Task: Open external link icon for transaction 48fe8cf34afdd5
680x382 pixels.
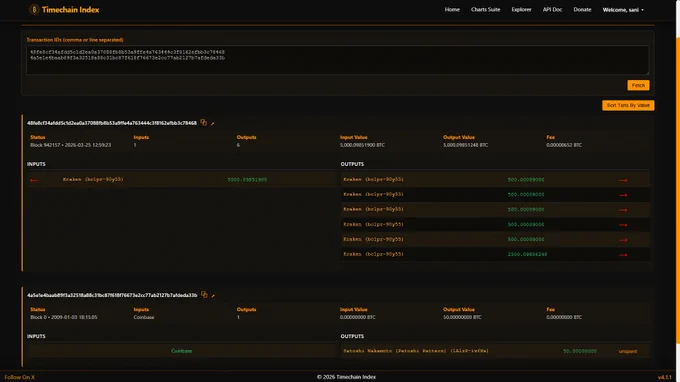Action: tap(212, 124)
